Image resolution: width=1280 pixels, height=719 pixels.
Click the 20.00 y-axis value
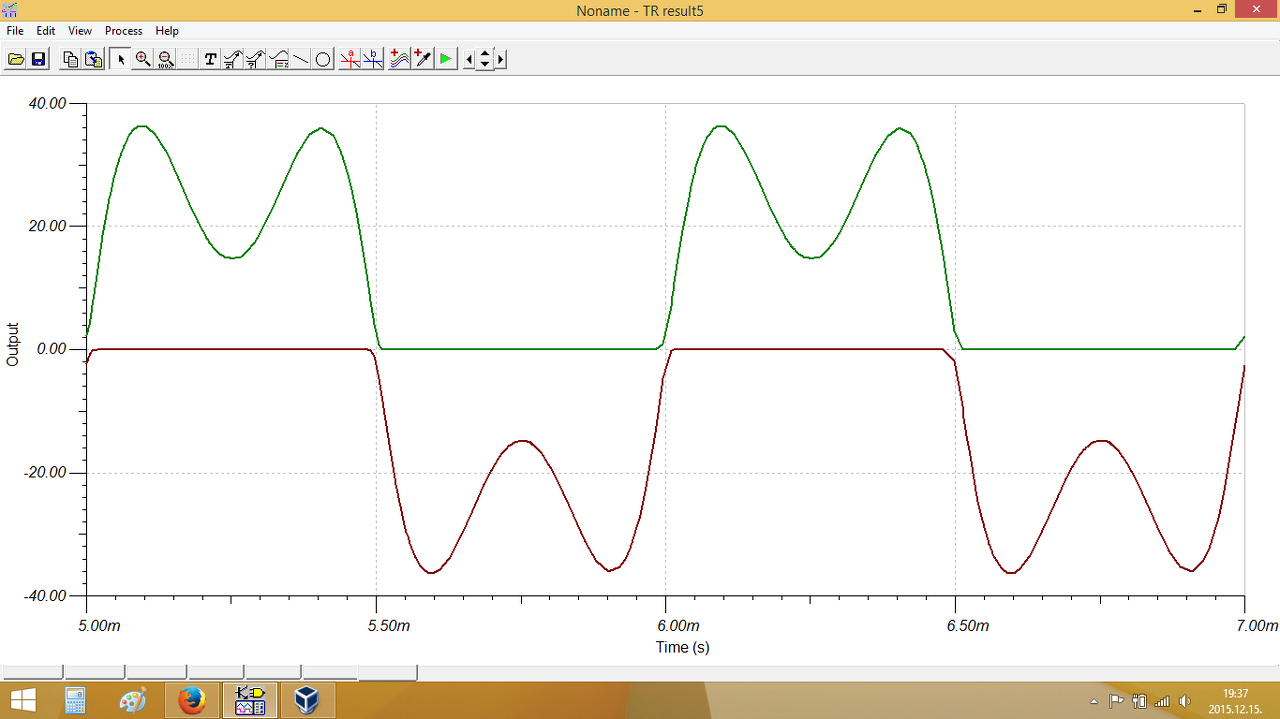coord(49,226)
